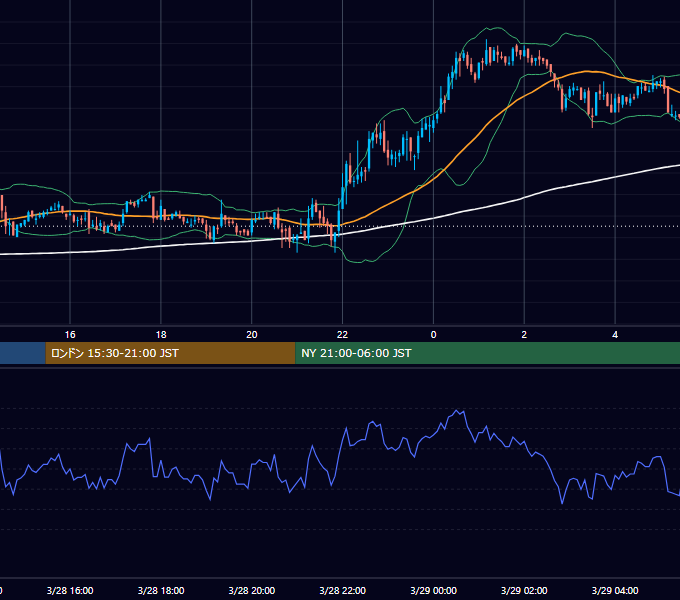This screenshot has height=600, width=680.
Task: Click time axis label 0
Action: point(433,335)
